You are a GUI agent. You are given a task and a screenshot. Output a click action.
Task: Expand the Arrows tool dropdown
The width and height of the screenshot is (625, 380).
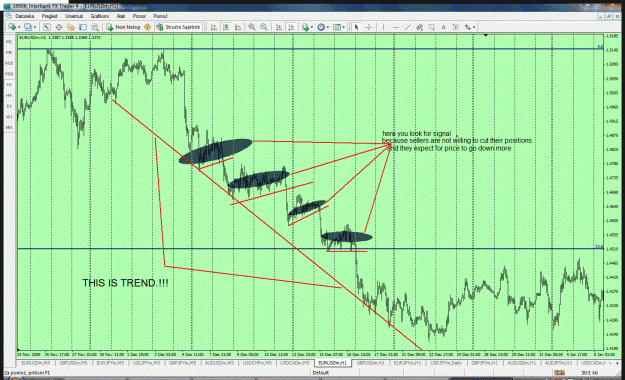(x=474, y=27)
